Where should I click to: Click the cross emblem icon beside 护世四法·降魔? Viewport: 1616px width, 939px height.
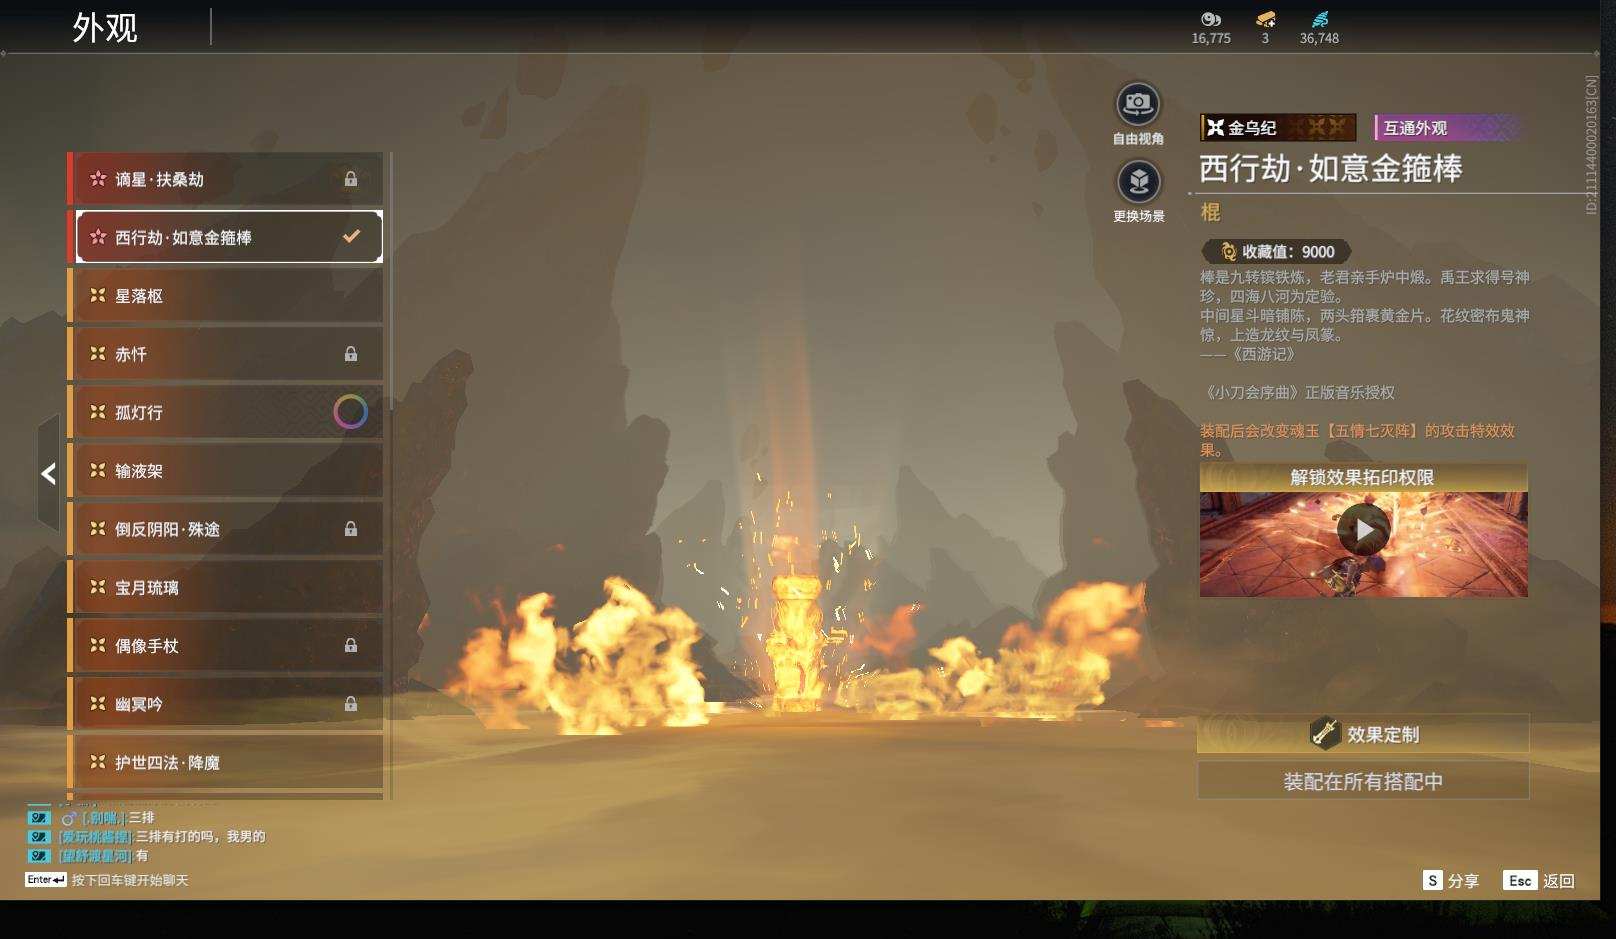(98, 762)
